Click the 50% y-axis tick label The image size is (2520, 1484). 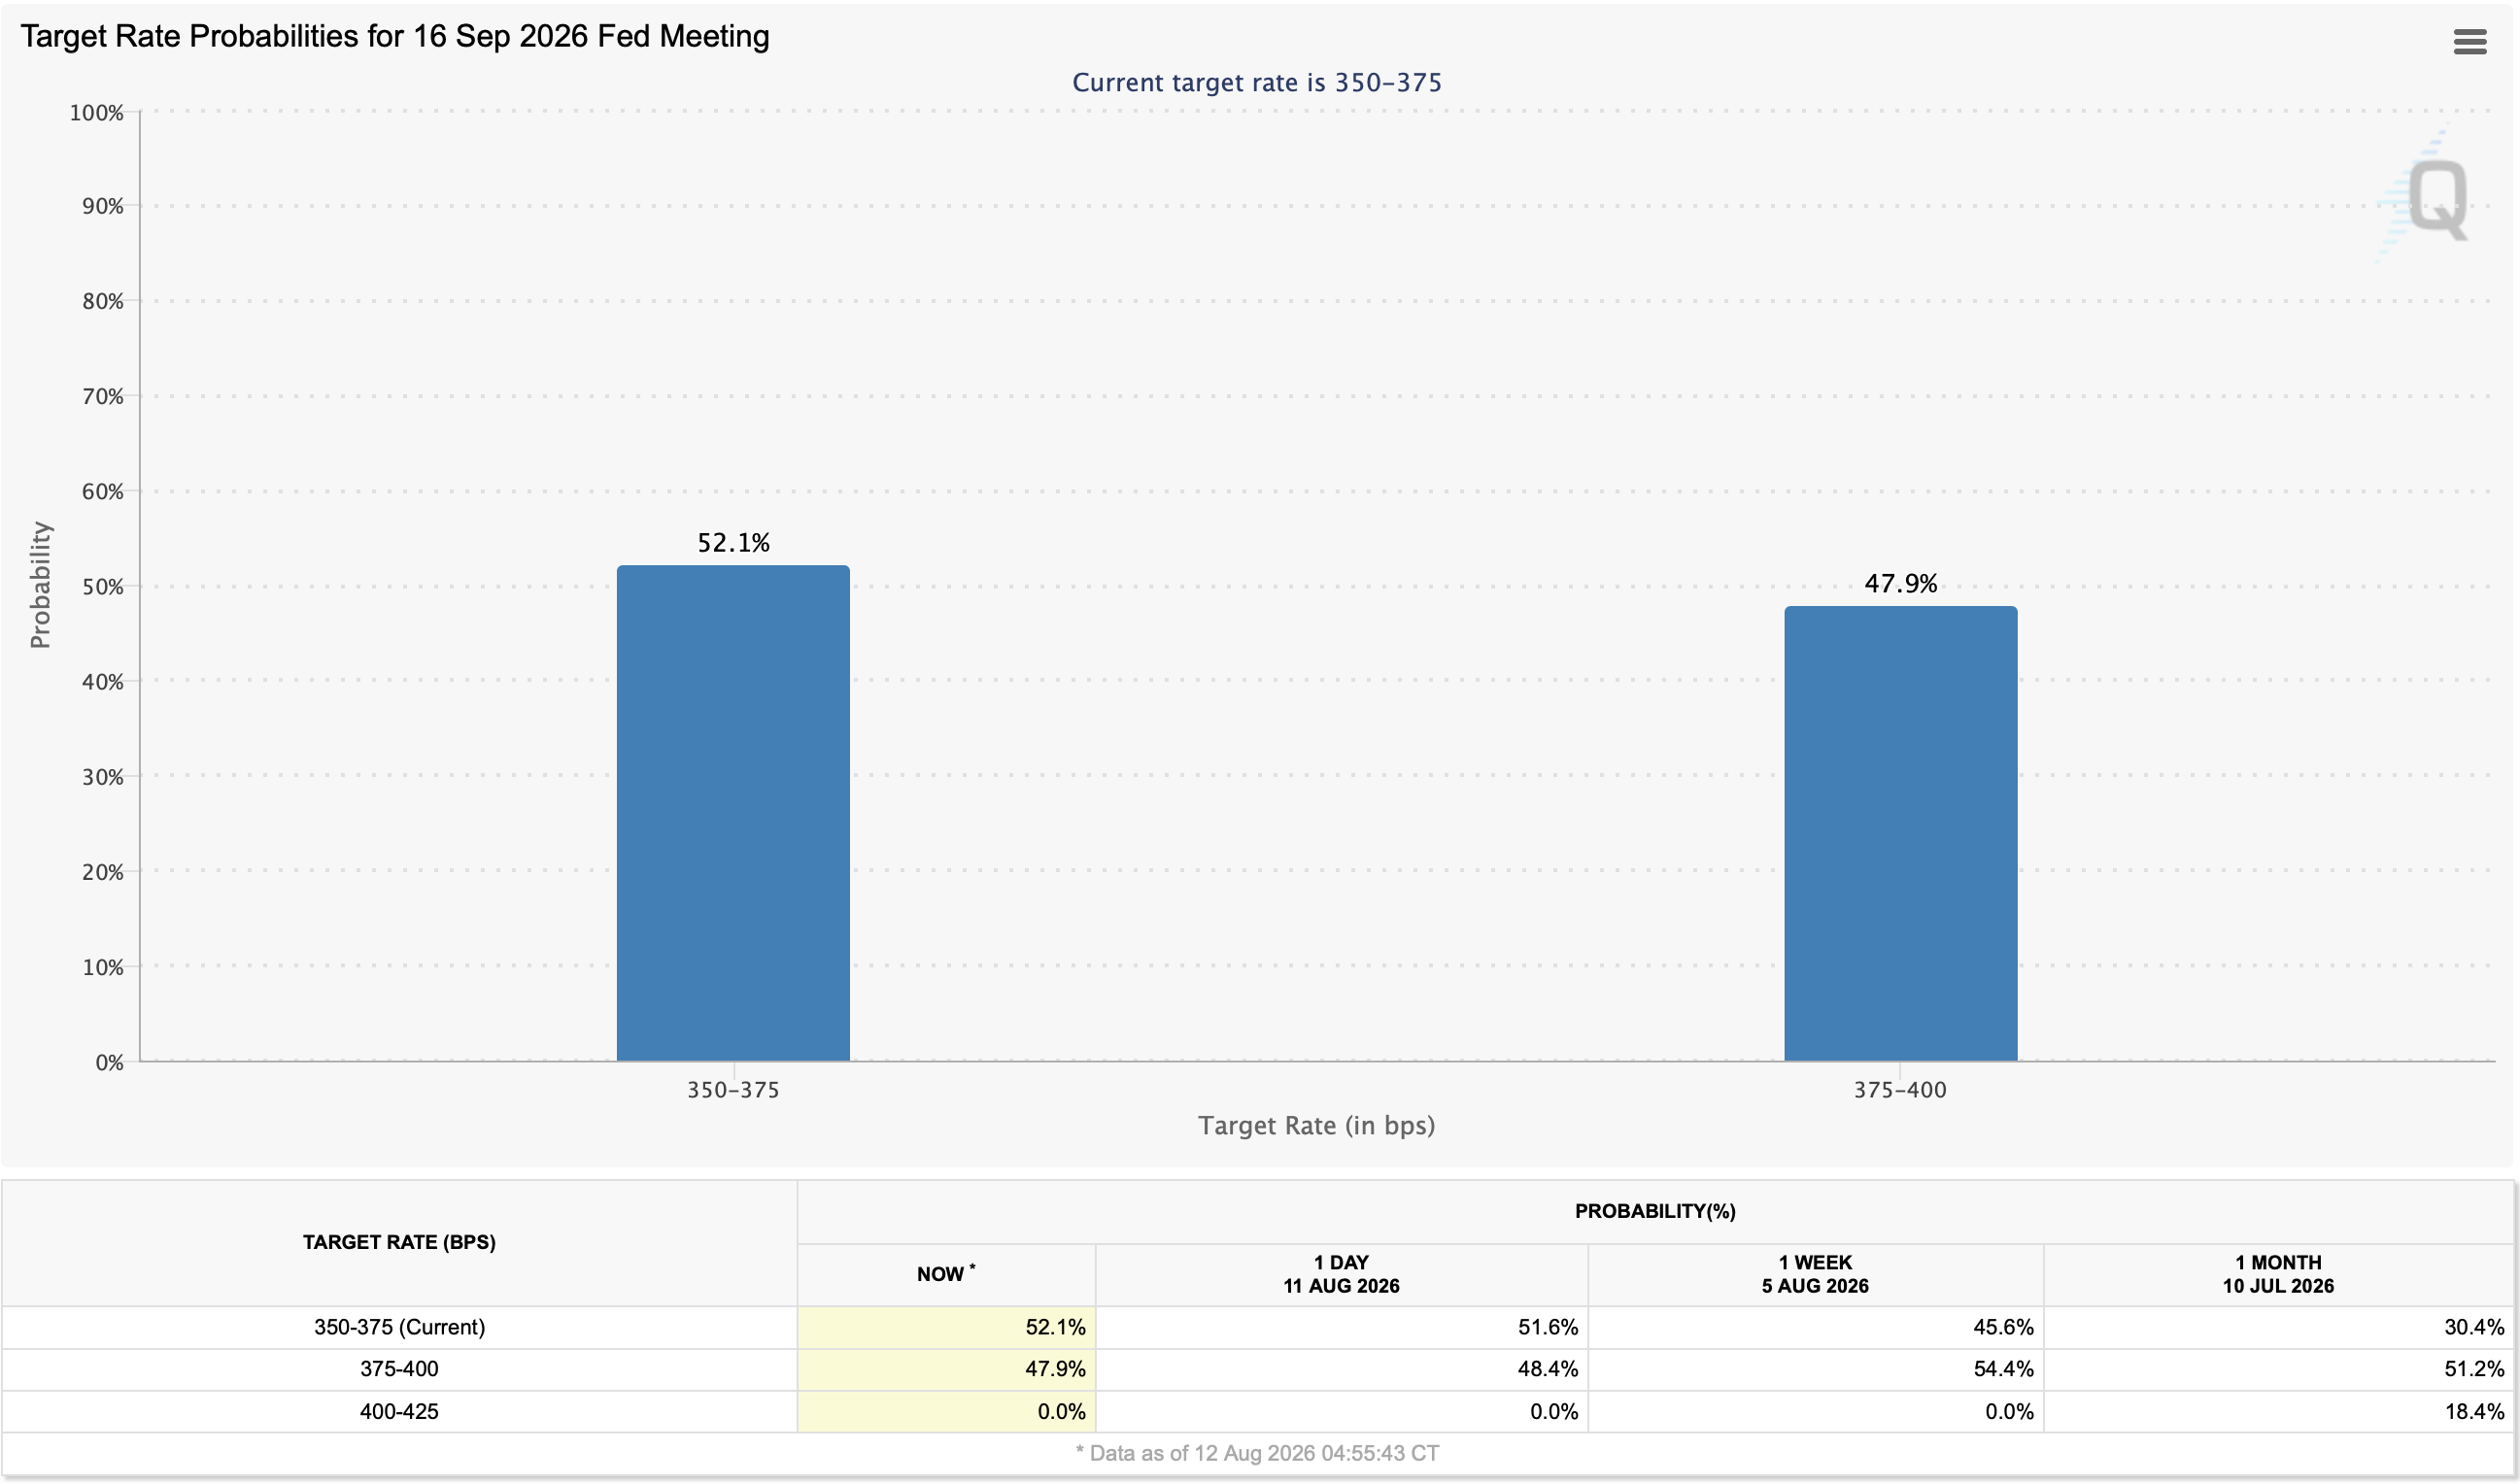click(x=103, y=587)
